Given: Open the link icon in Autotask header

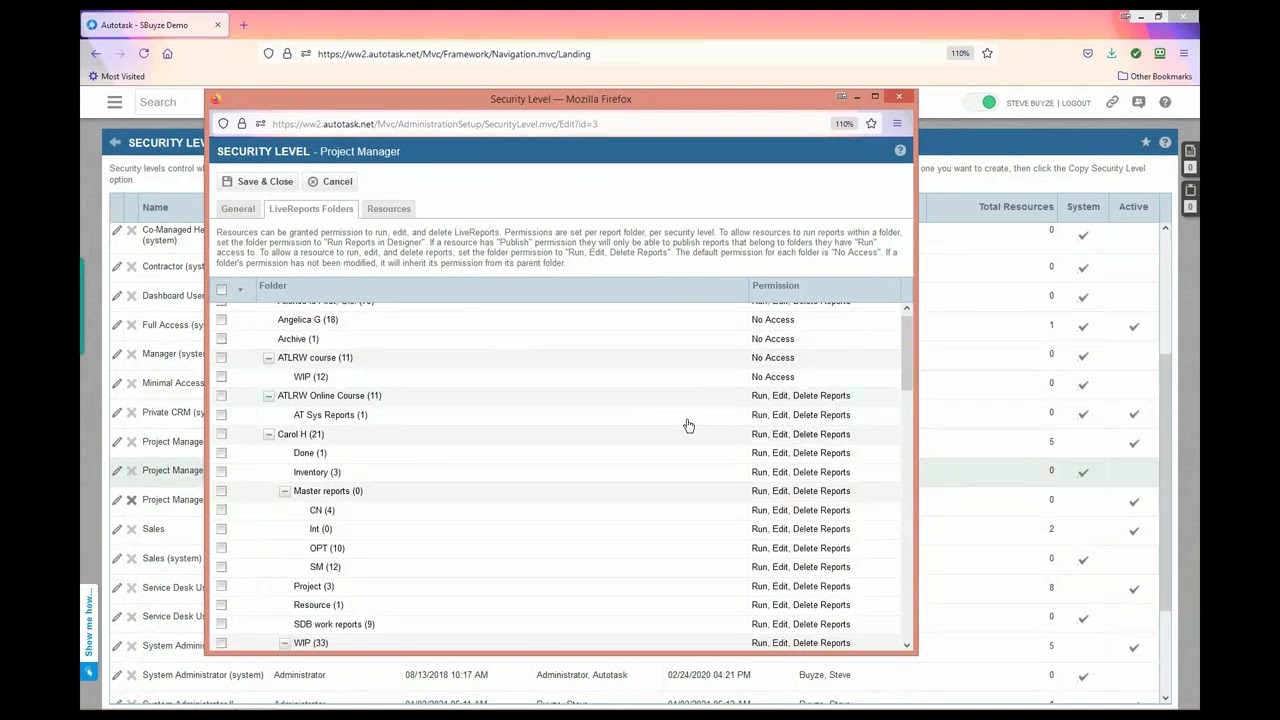Looking at the screenshot, I should tap(1112, 102).
